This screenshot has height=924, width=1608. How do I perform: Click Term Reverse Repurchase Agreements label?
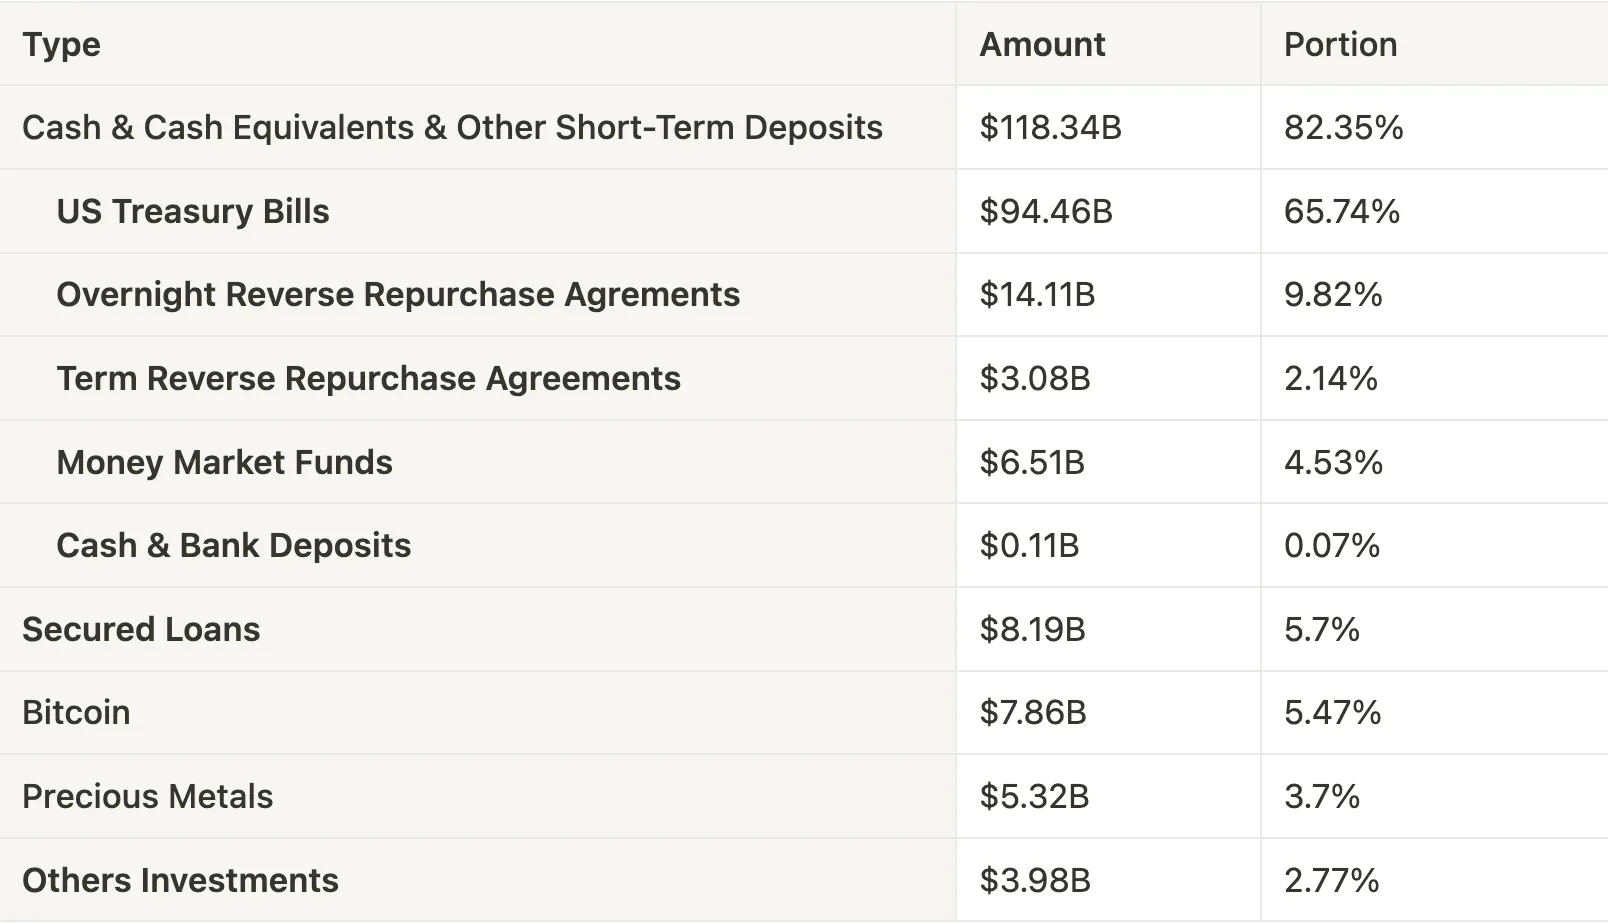pos(368,378)
